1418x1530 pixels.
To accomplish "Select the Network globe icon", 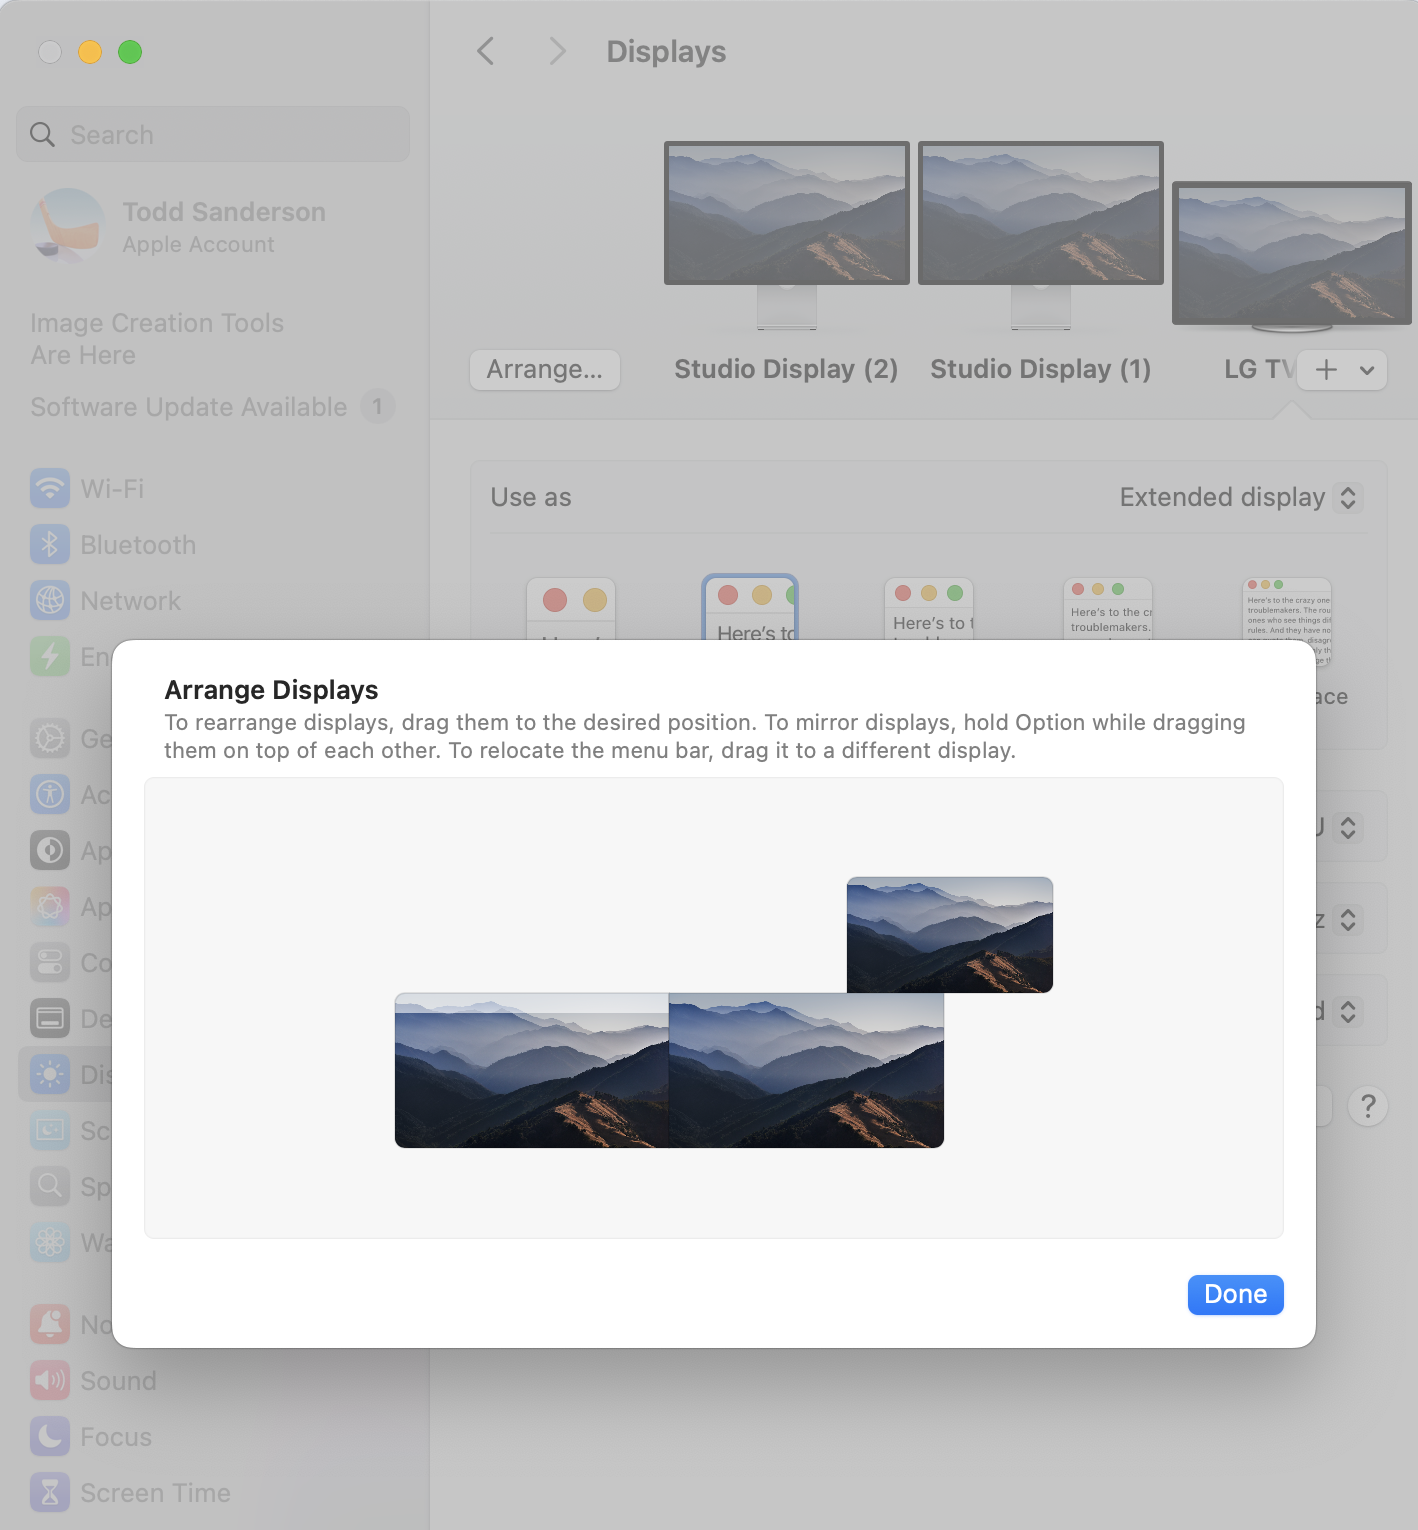I will pos(50,601).
